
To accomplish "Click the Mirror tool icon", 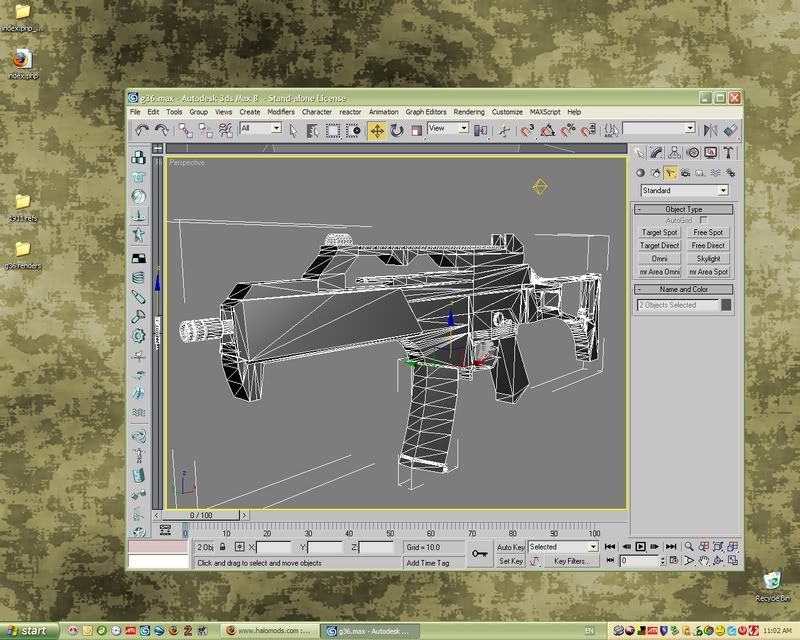I will click(x=710, y=131).
